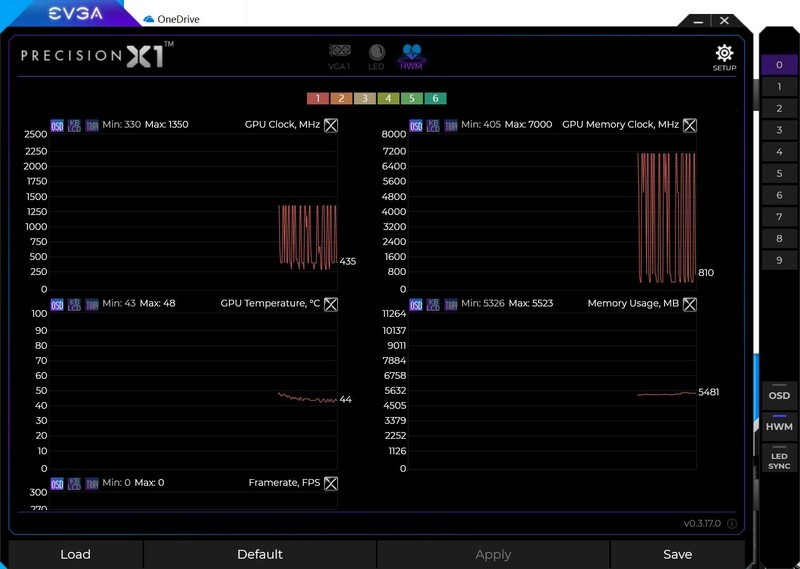
Task: Select profile slot 2
Action: 779,108
